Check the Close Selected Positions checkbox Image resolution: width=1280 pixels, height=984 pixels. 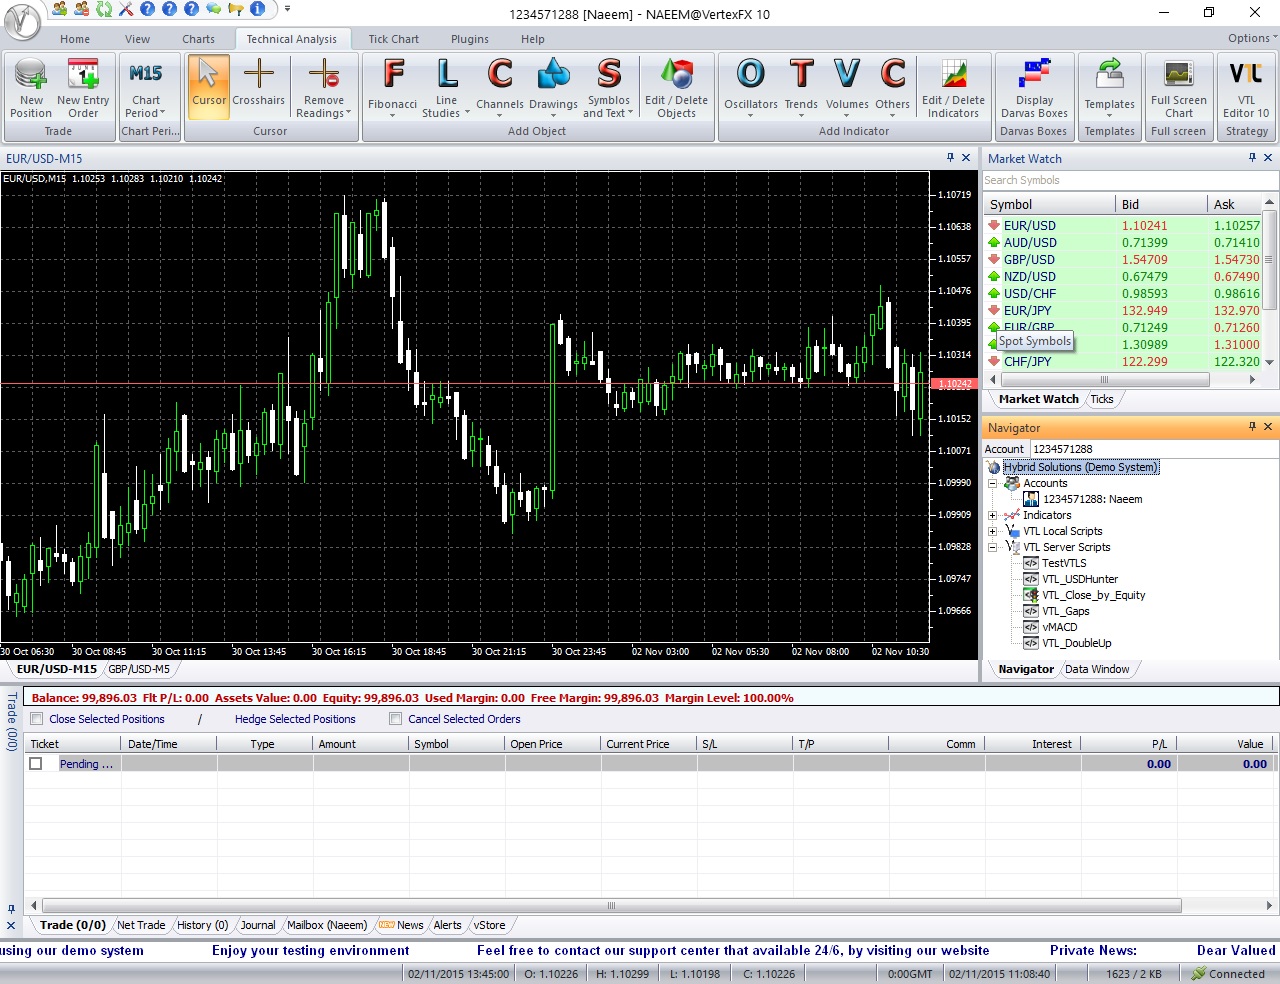37,719
